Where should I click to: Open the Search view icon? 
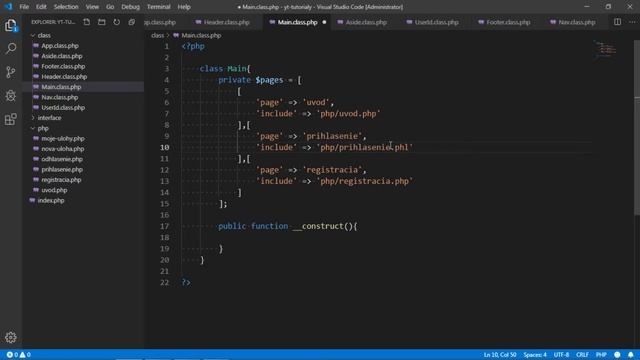pos(11,49)
